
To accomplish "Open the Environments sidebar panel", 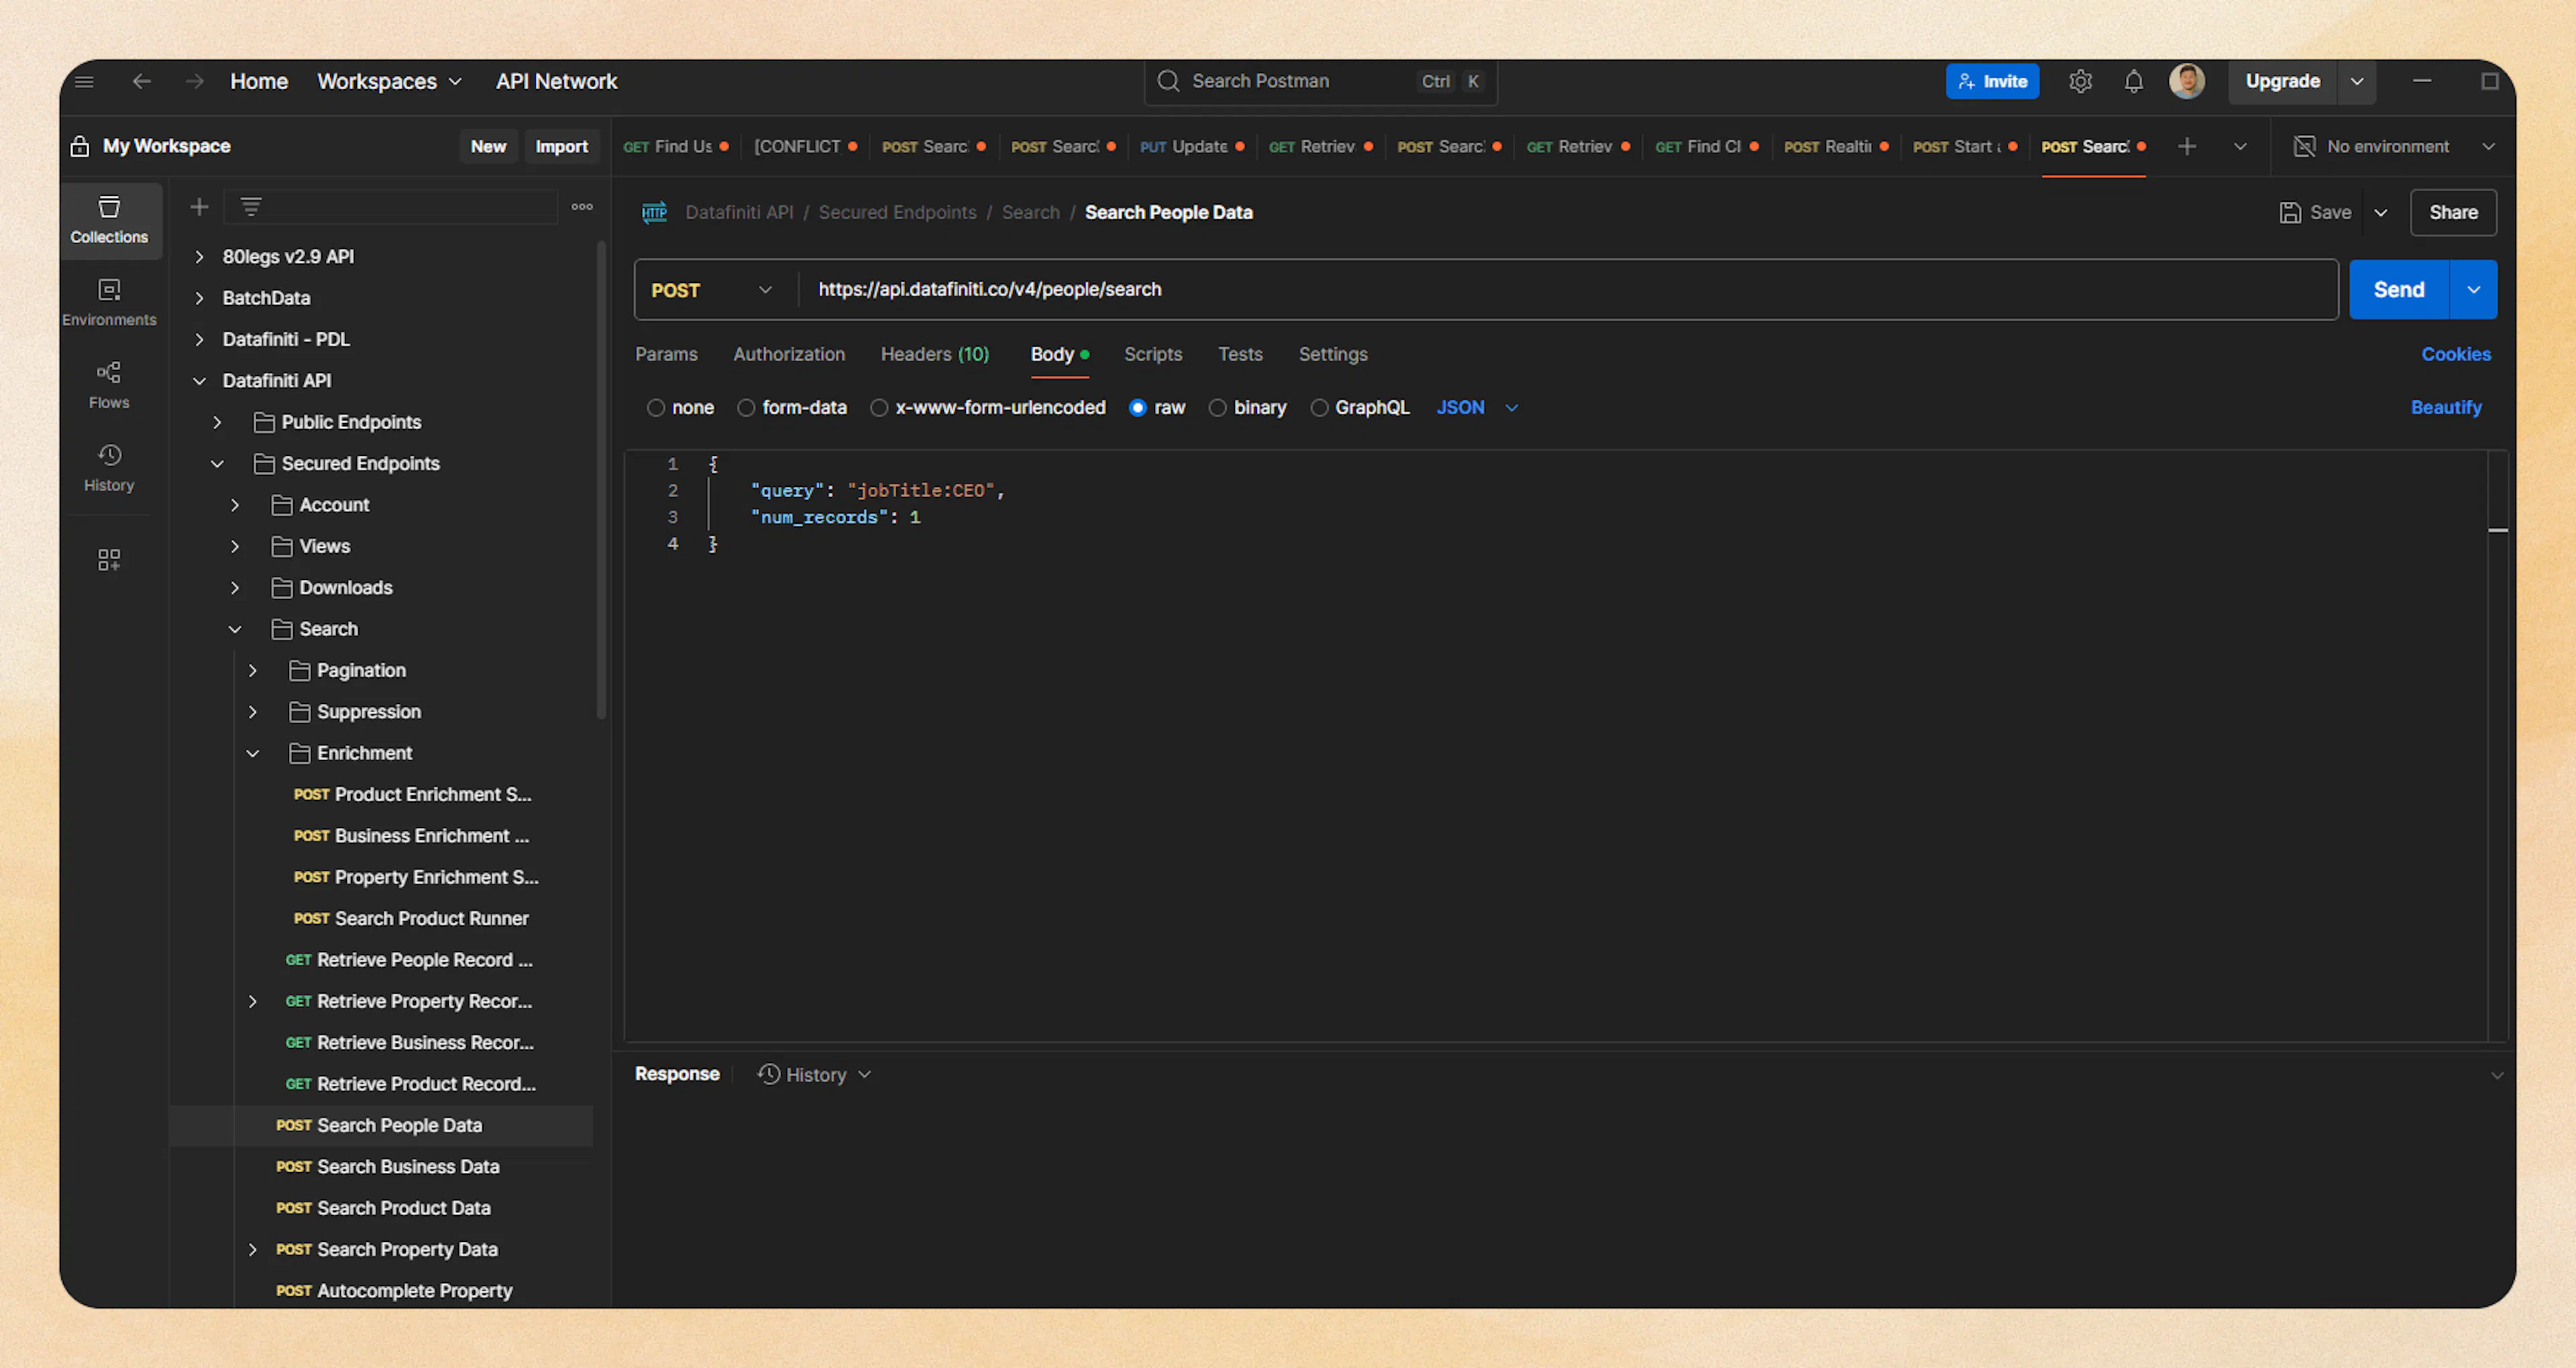I will pyautogui.click(x=109, y=301).
